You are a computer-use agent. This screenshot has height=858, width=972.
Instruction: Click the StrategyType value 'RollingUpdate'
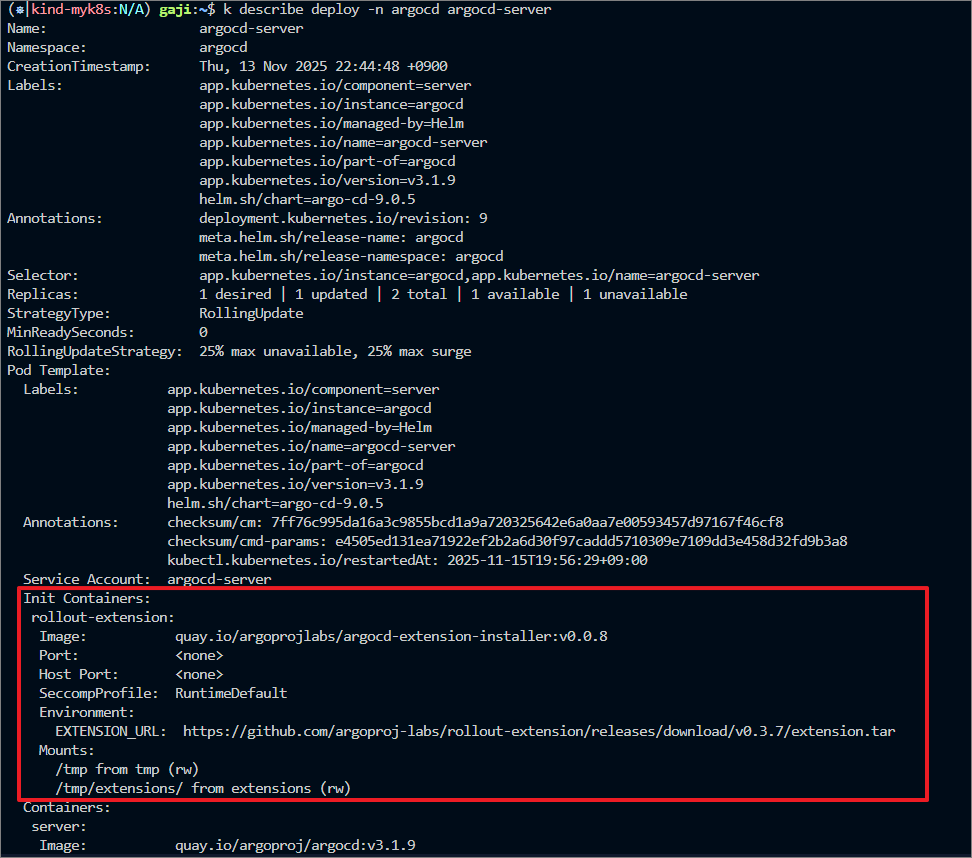251,314
